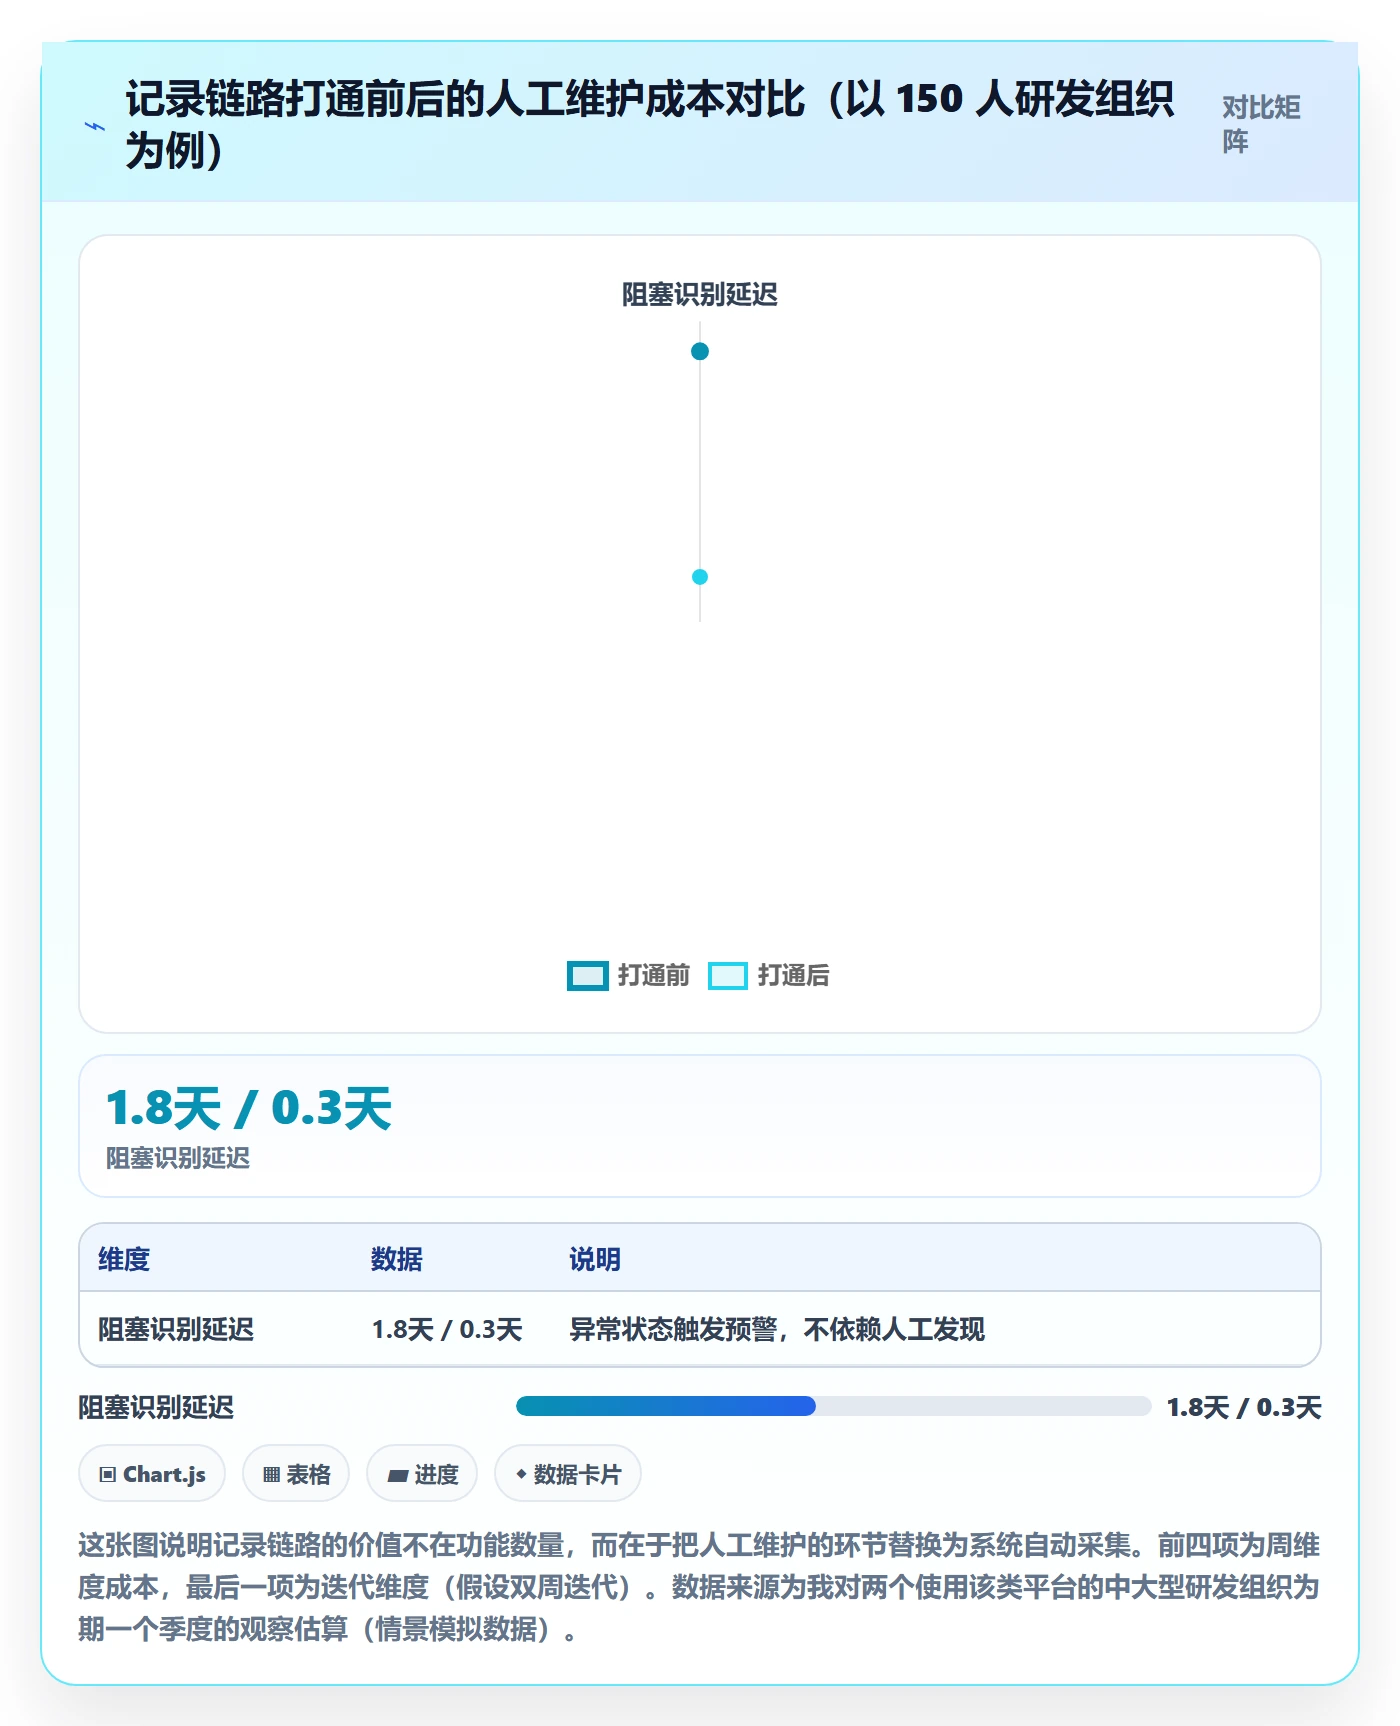Screen dimensions: 1400x1726
Task: Select the 进度 chip
Action: [x=422, y=1474]
